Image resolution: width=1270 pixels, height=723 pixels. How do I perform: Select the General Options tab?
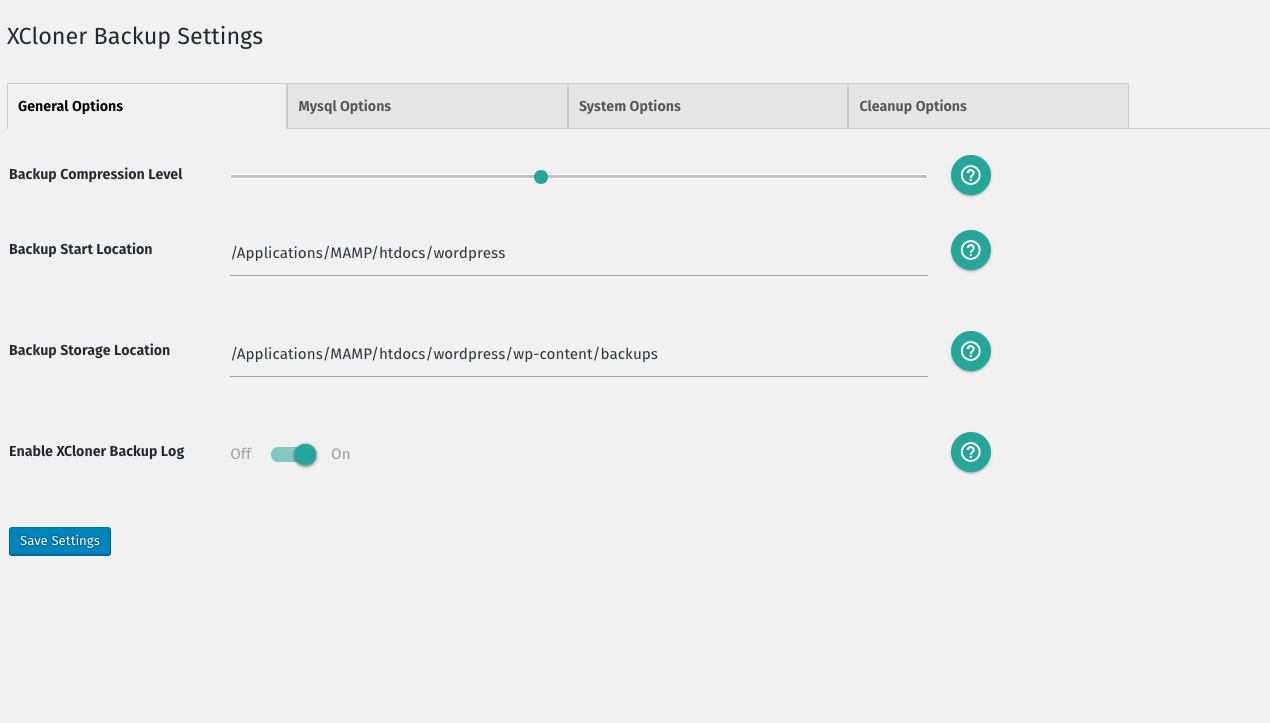147,106
